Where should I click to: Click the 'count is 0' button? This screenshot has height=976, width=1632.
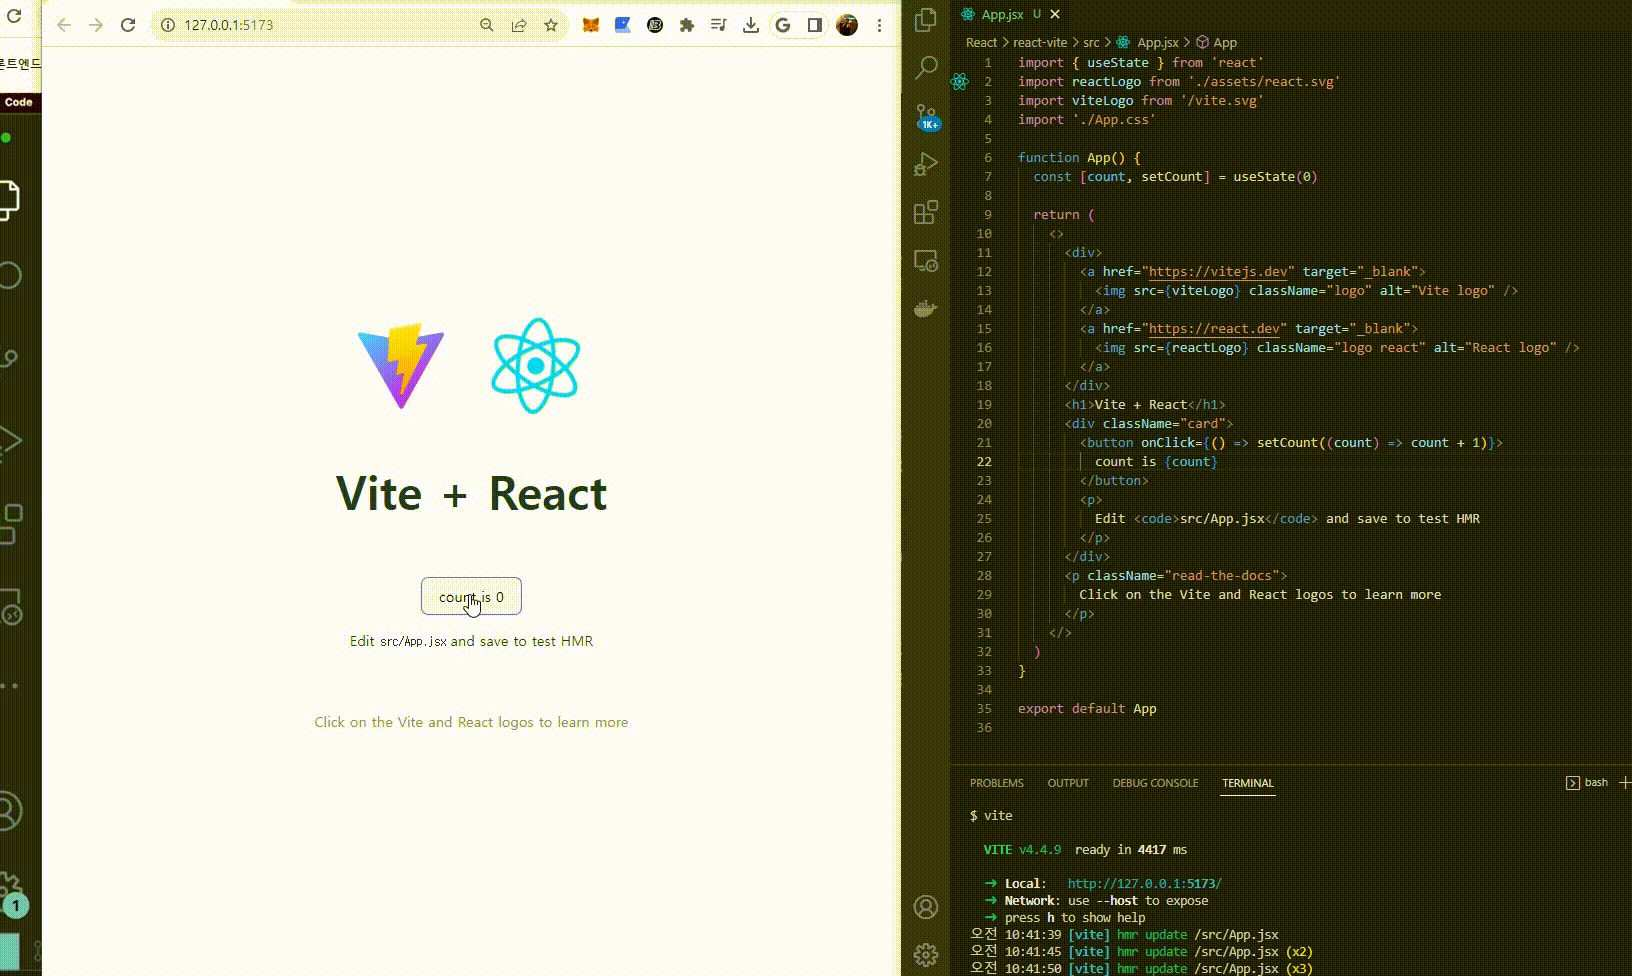click(x=471, y=596)
